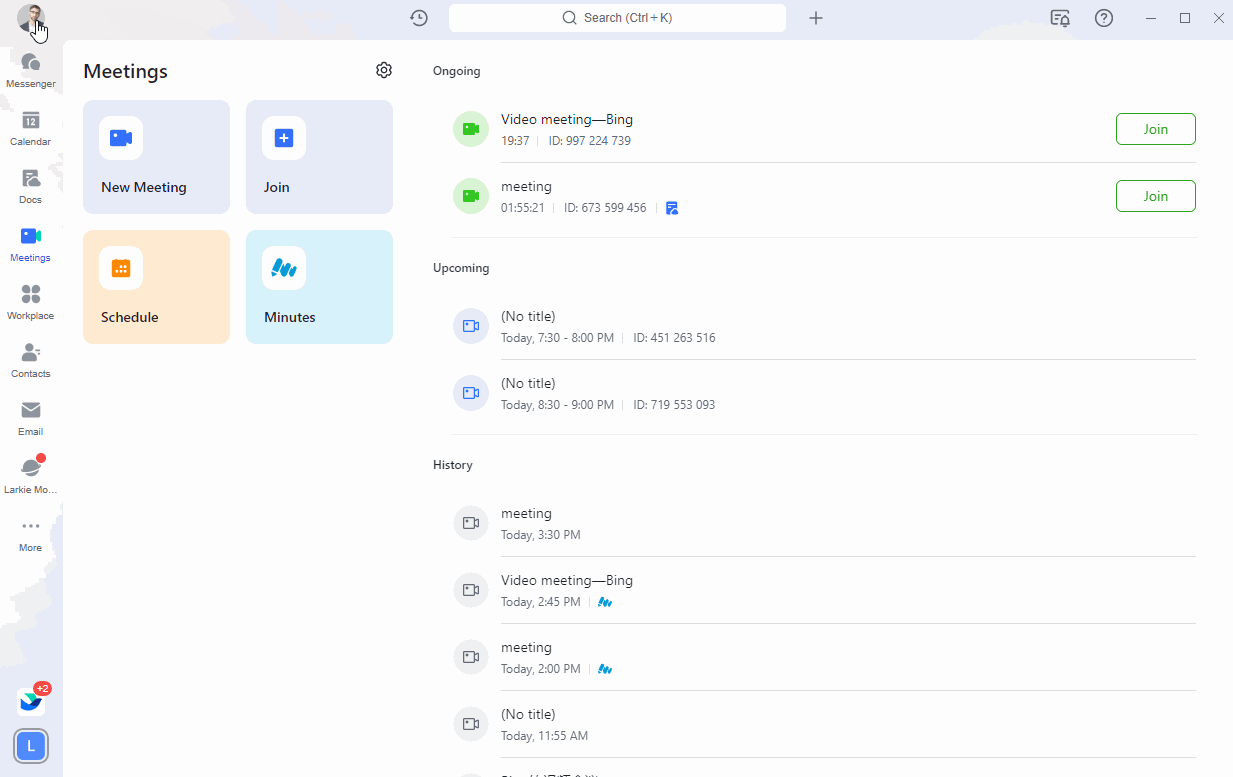Image resolution: width=1233 pixels, height=777 pixels.
Task: Open the Minutes card
Action: pos(319,287)
